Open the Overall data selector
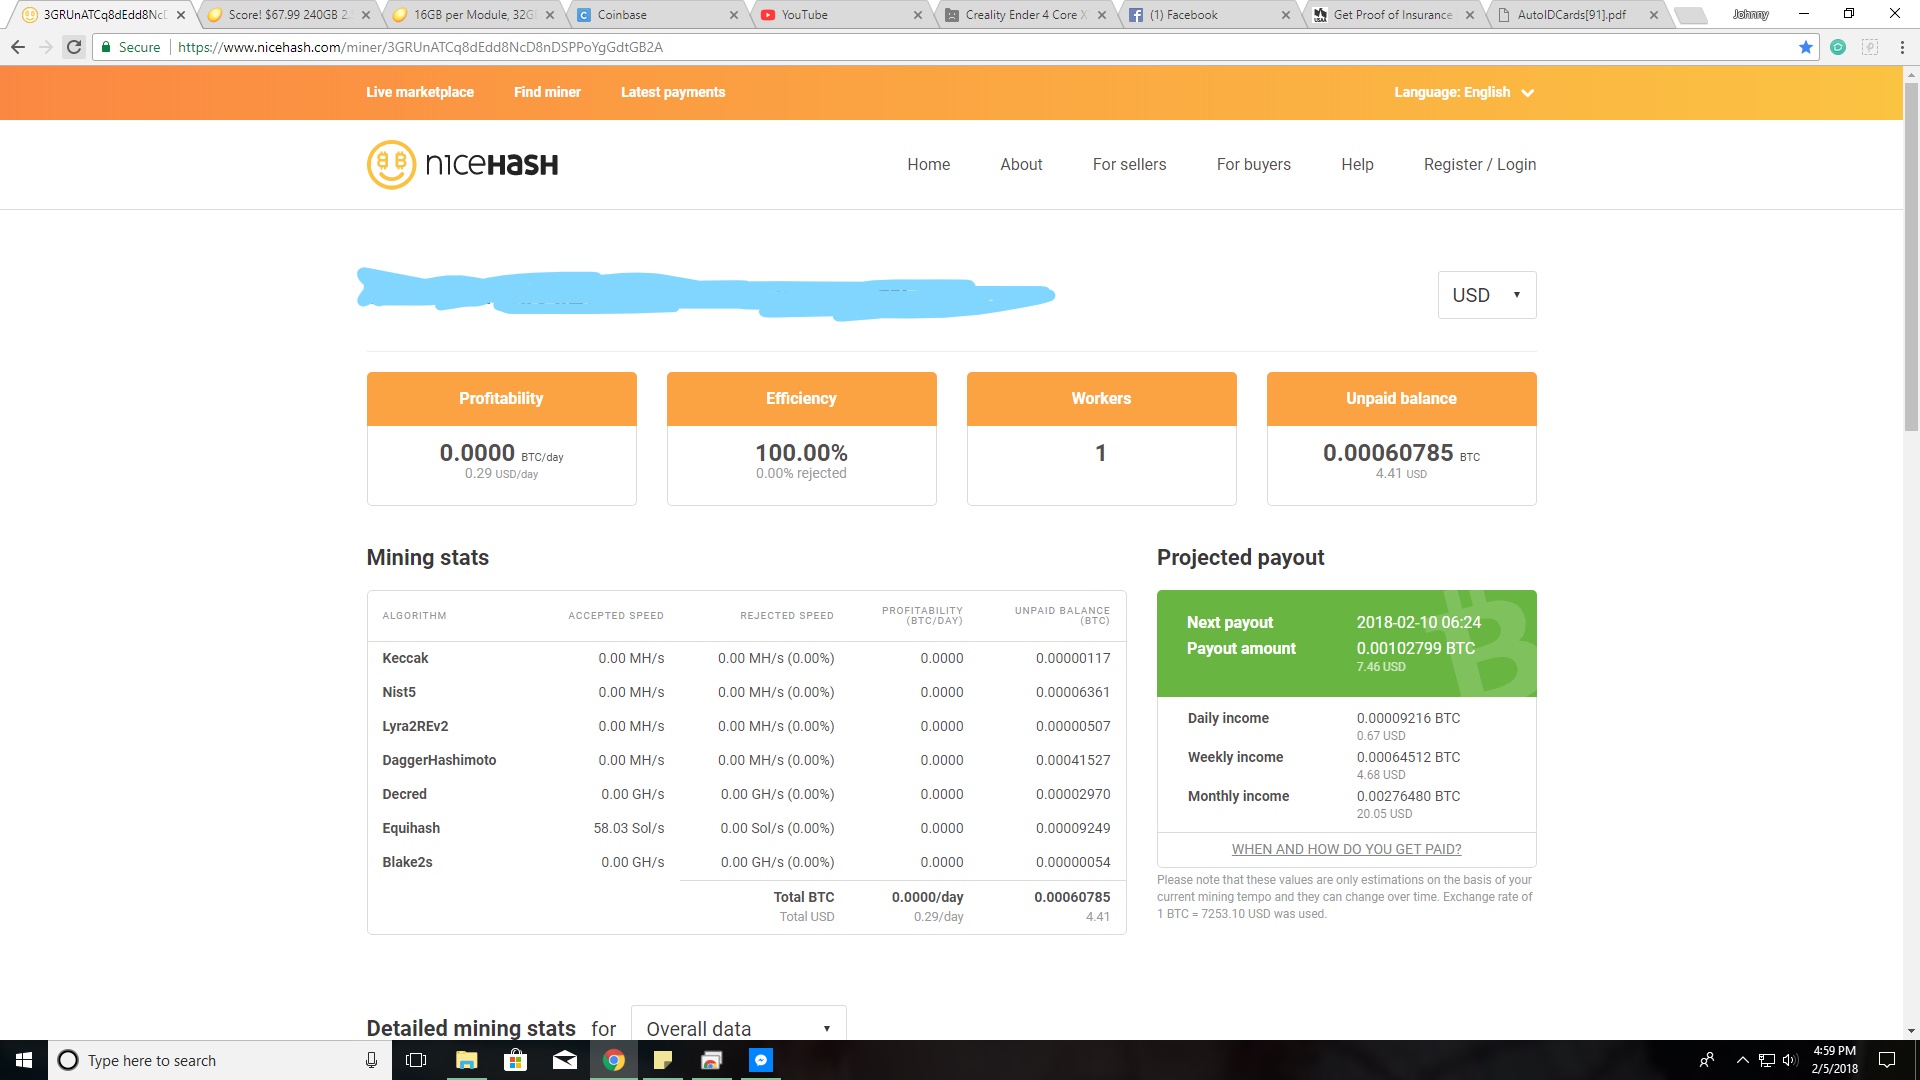1920x1080 pixels. [x=738, y=1028]
